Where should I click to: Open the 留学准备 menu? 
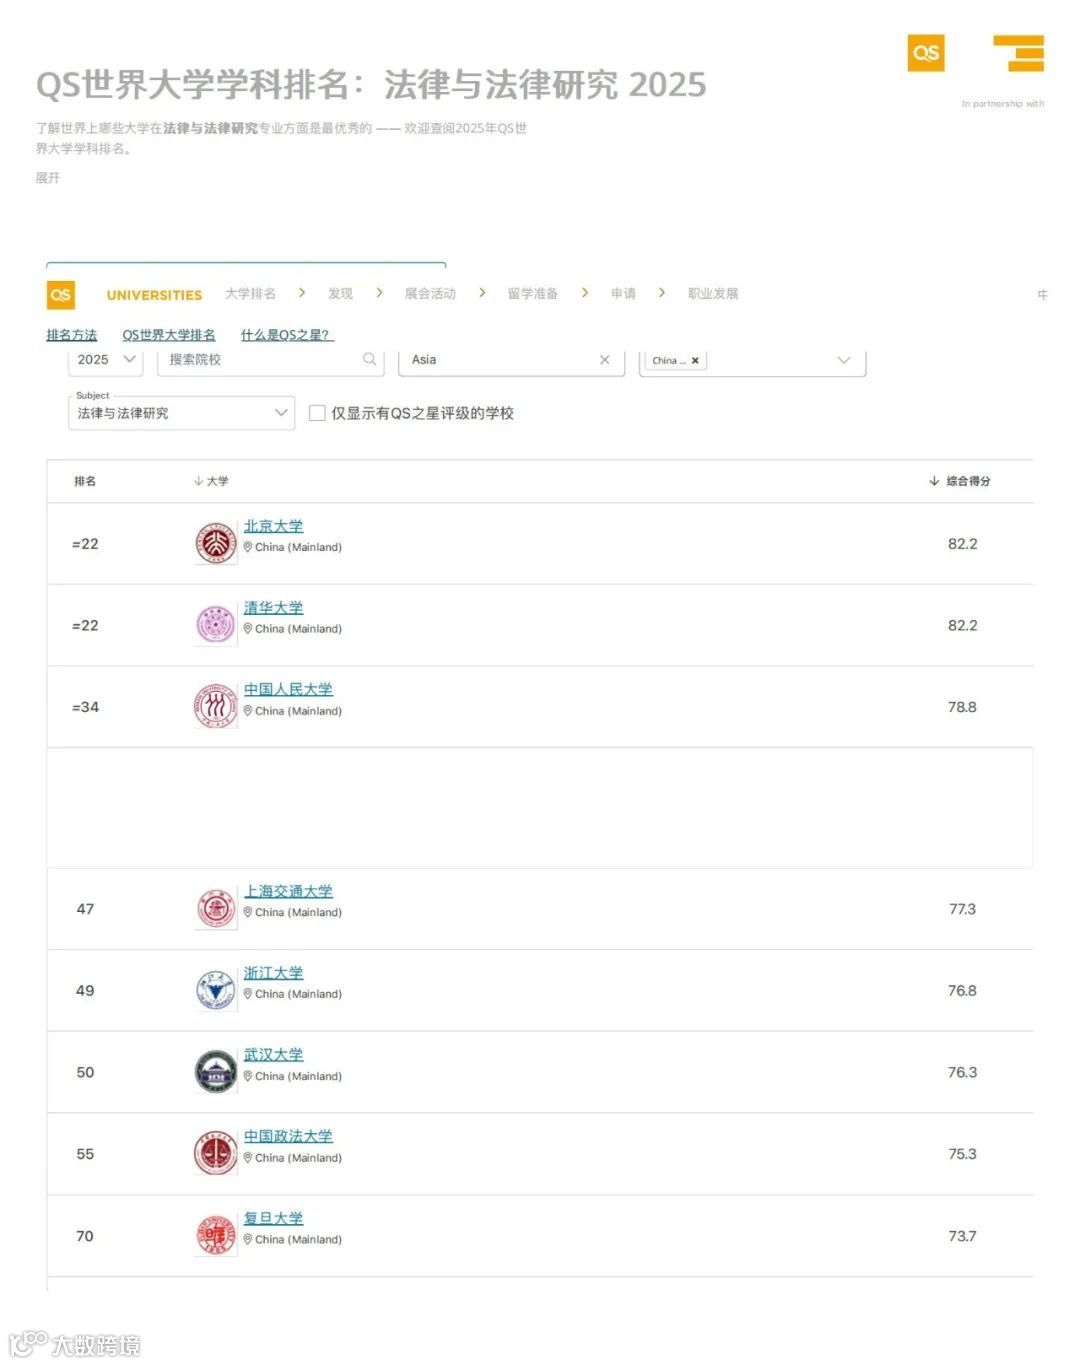533,294
